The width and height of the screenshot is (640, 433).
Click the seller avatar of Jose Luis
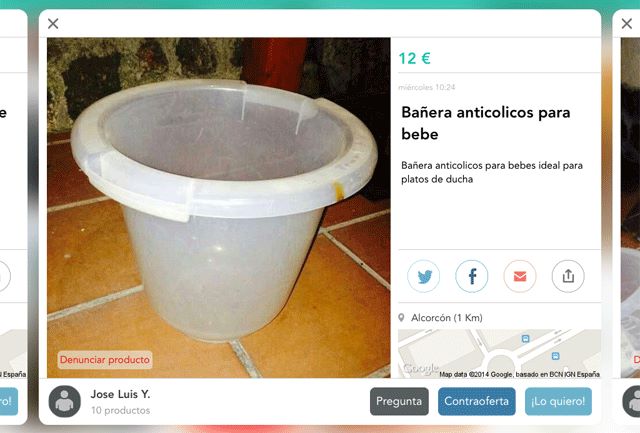(x=64, y=402)
